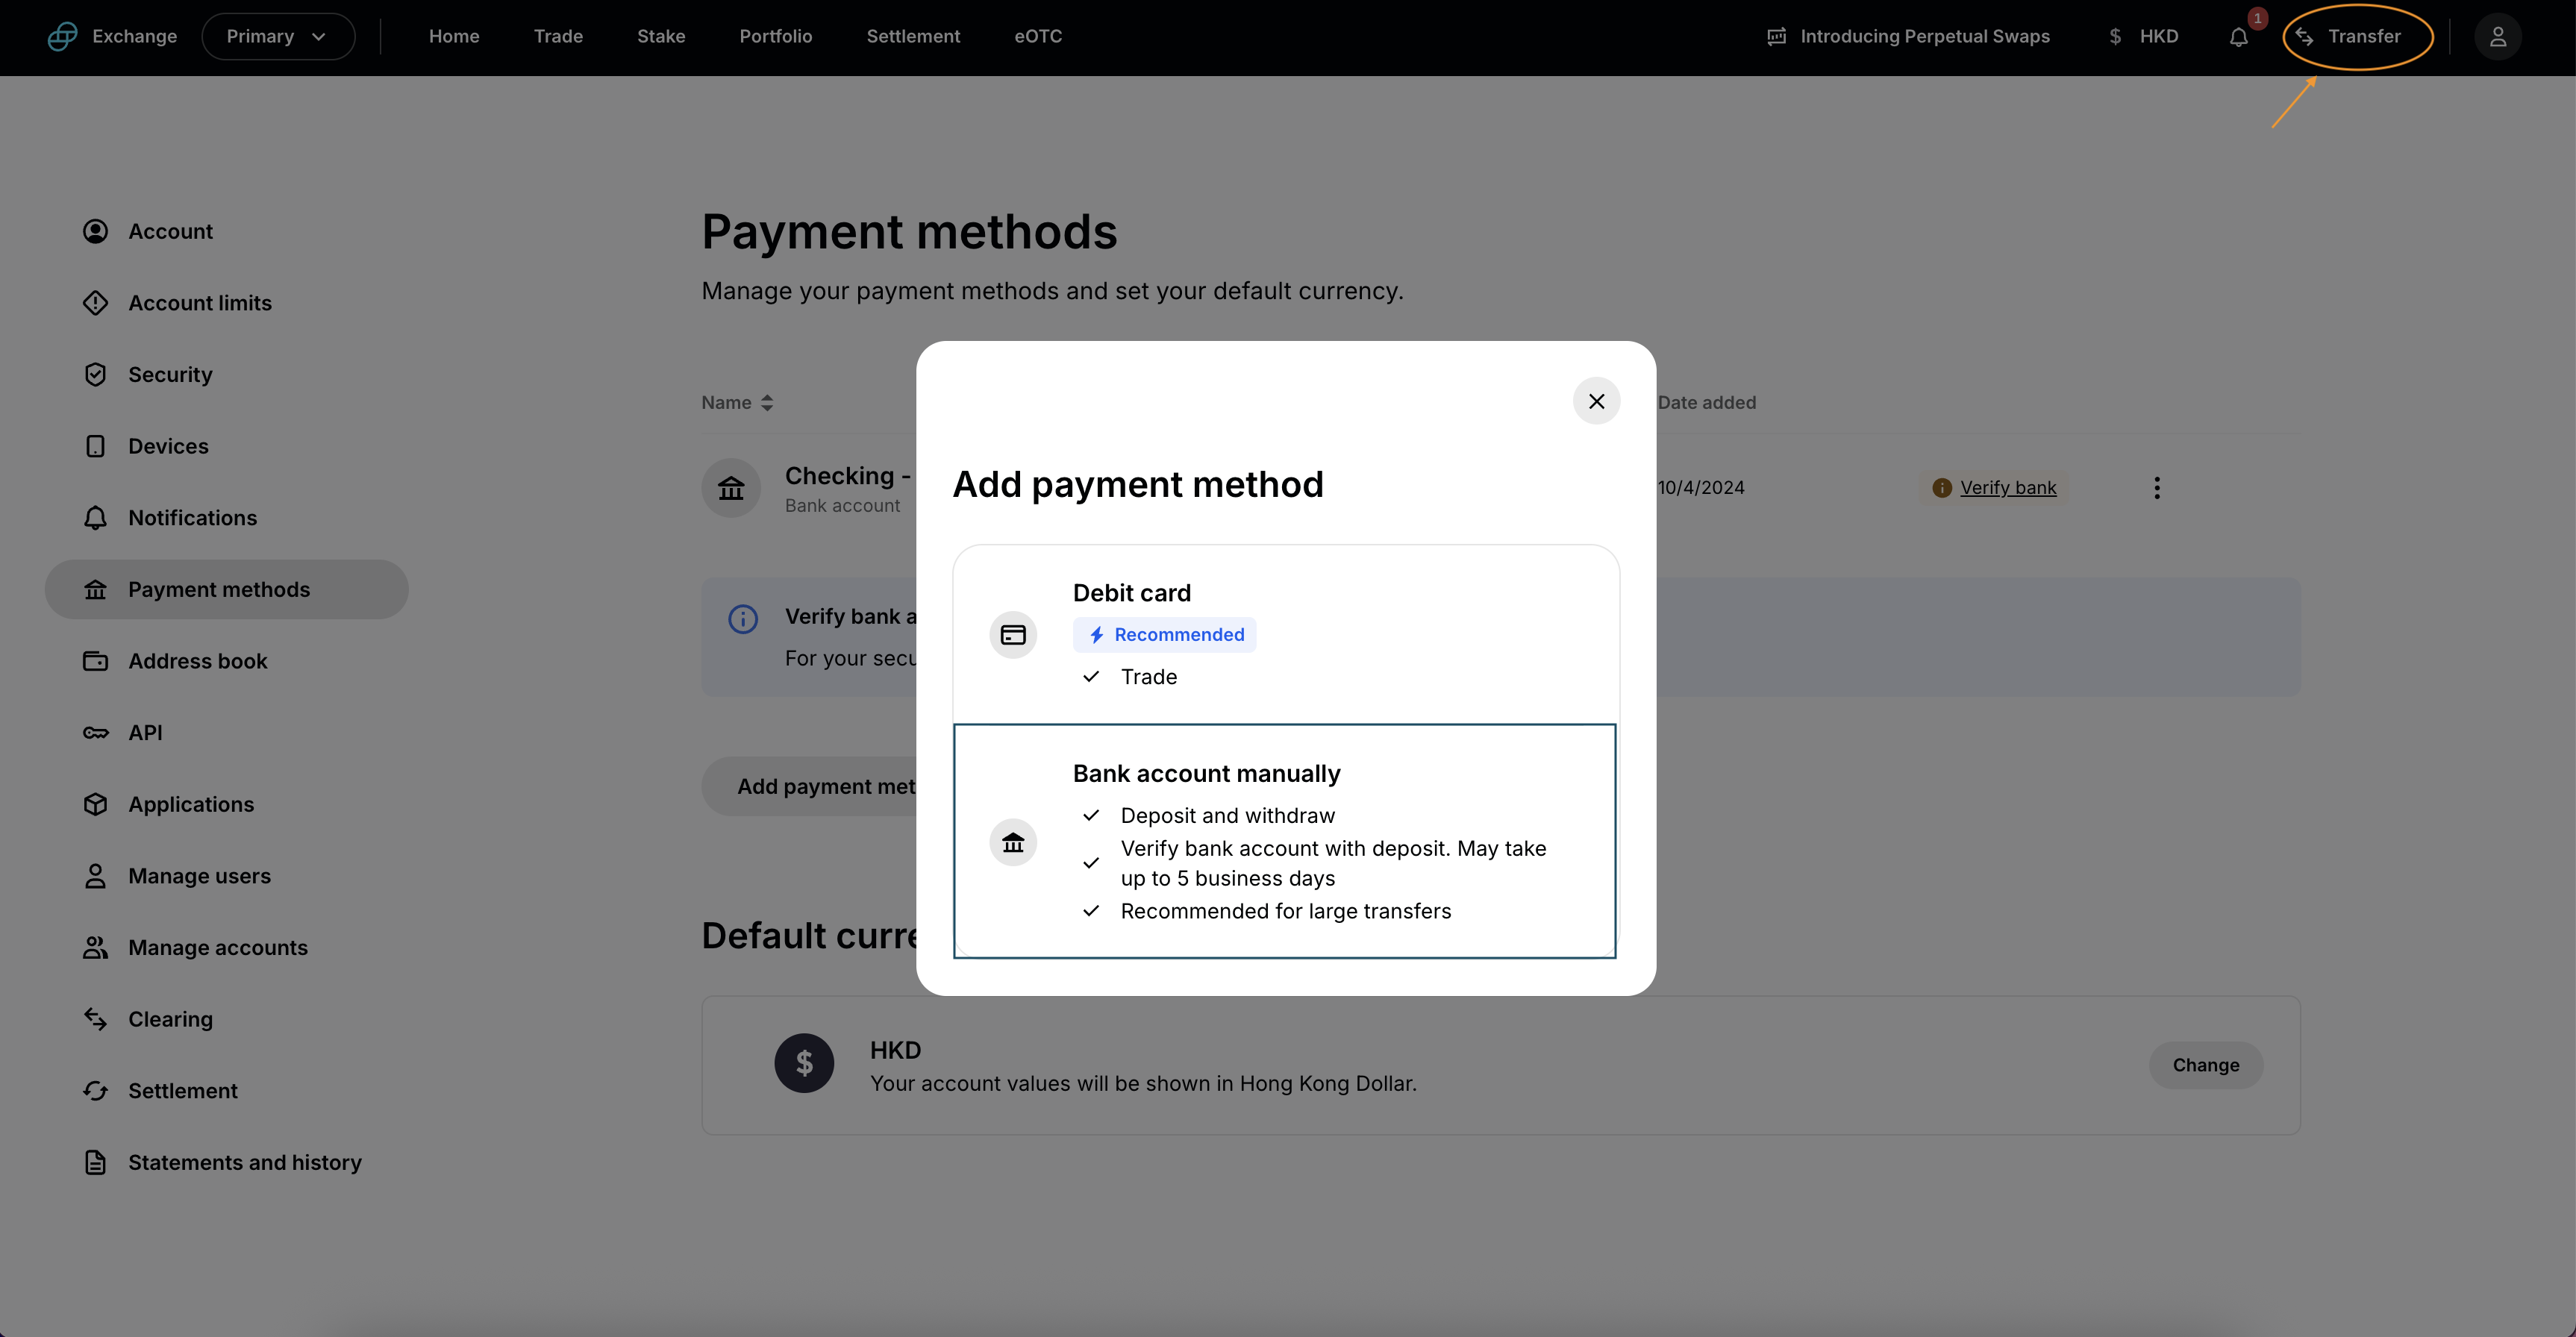
Task: Click the Debit card icon
Action: [1012, 635]
